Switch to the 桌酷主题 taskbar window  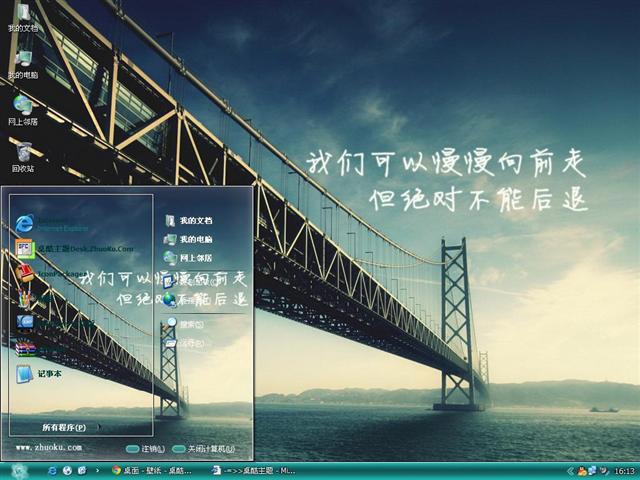click(254, 470)
